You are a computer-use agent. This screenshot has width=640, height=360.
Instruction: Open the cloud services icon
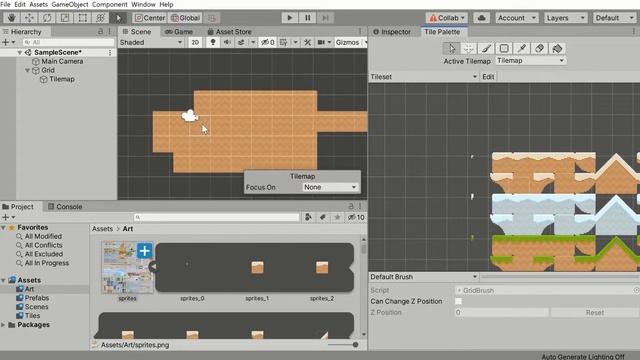click(482, 18)
